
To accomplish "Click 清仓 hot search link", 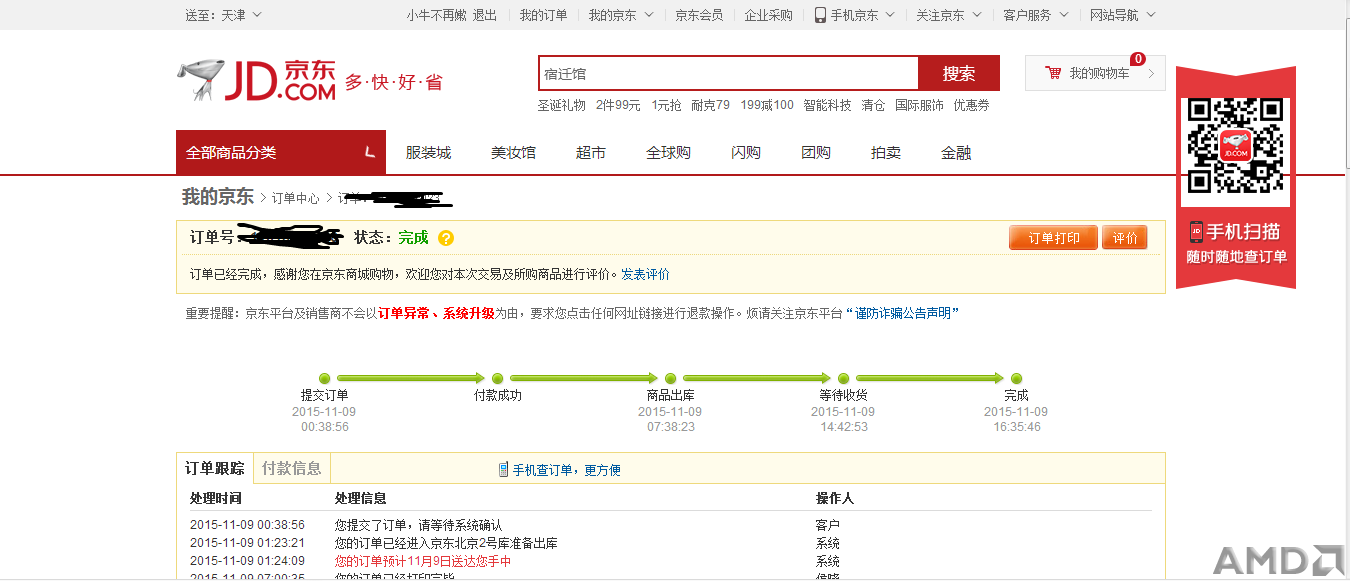I will pyautogui.click(x=873, y=105).
